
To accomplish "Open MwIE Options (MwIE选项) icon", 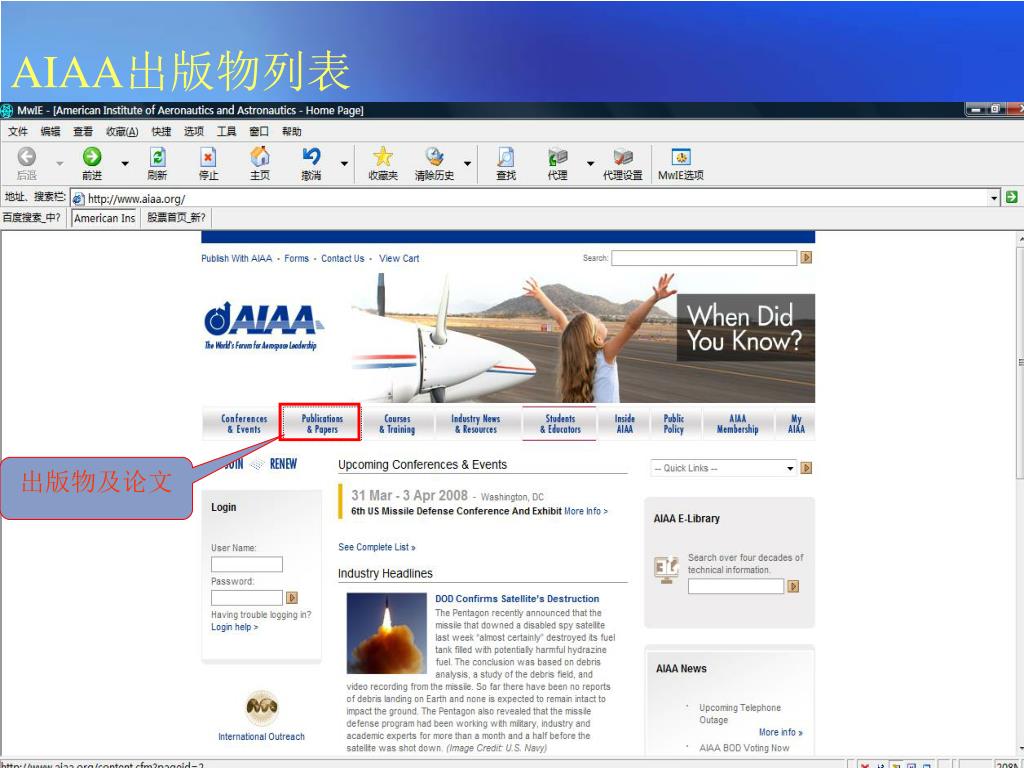I will [x=680, y=157].
